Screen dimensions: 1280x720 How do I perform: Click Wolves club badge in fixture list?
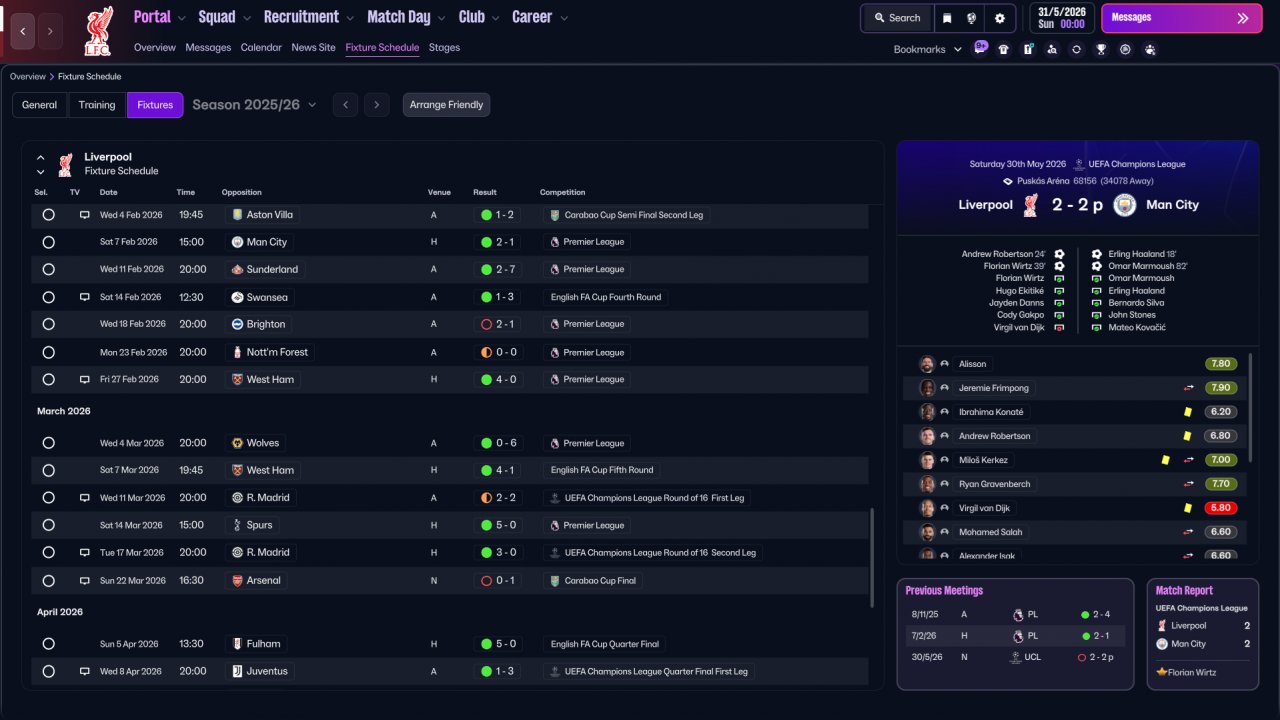237,443
